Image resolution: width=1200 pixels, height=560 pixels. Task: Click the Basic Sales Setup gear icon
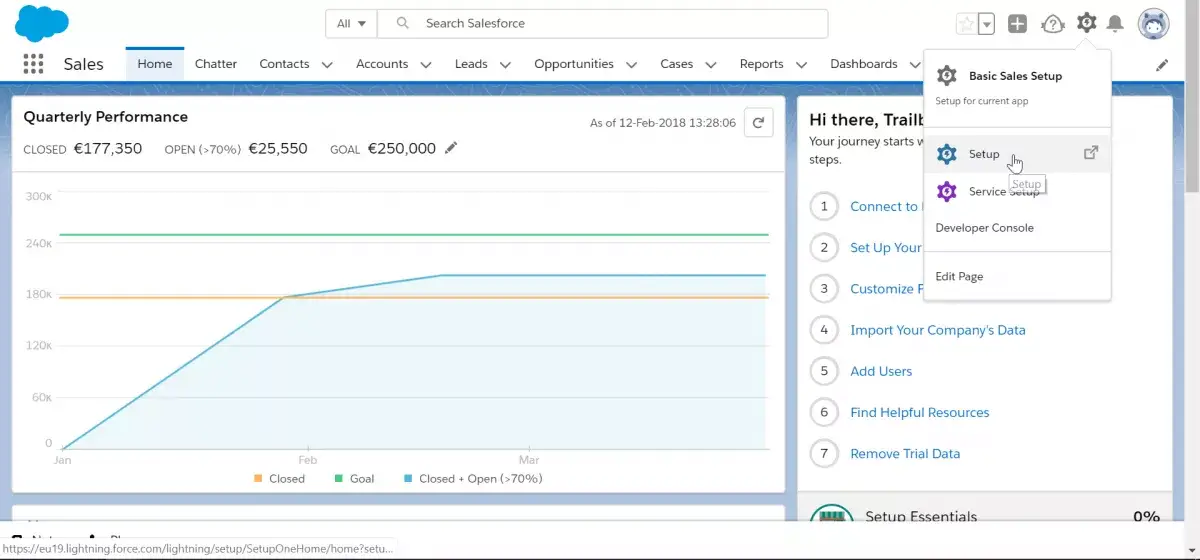[947, 76]
